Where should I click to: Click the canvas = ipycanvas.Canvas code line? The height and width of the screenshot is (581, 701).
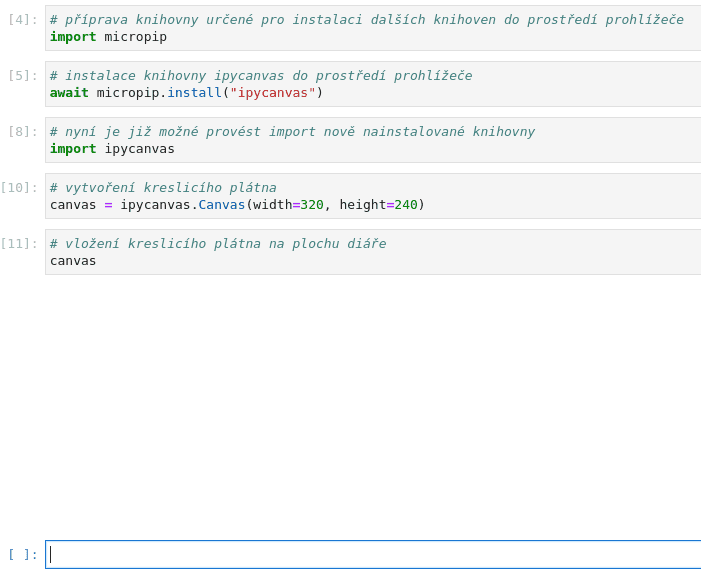point(237,205)
